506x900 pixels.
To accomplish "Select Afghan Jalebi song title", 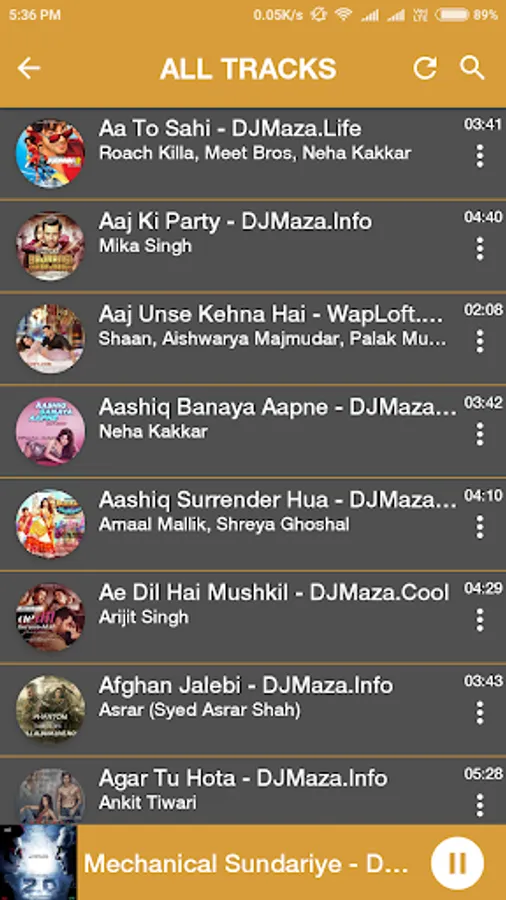I will click(x=246, y=685).
